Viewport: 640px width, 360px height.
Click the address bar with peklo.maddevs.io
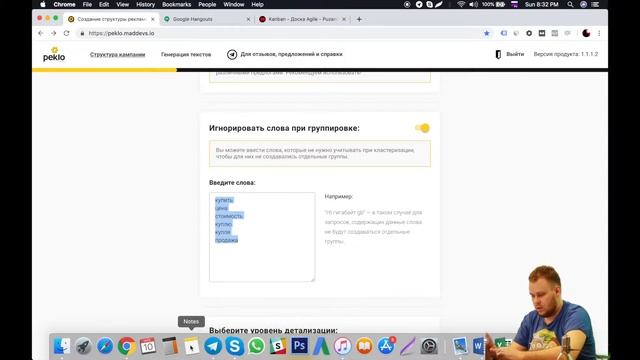282,33
